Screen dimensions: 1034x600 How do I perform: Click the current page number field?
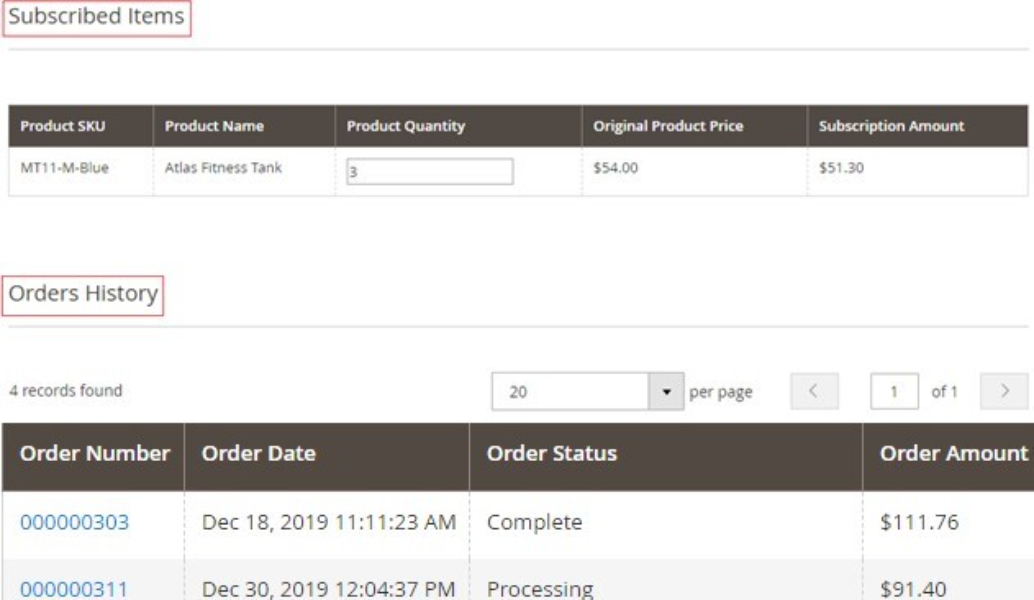point(893,392)
